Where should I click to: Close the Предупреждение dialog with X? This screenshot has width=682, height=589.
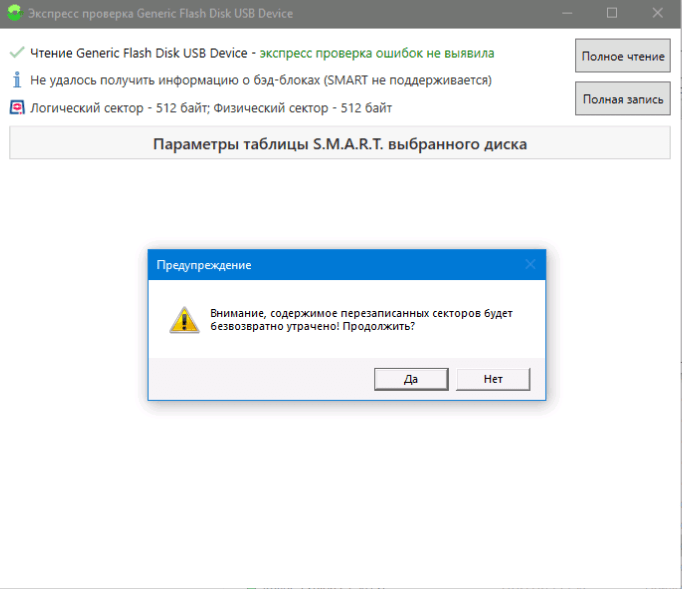pyautogui.click(x=530, y=265)
